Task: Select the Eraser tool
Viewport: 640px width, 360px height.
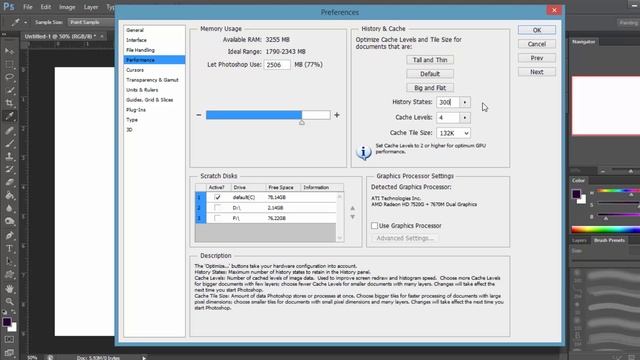Action: 9,182
